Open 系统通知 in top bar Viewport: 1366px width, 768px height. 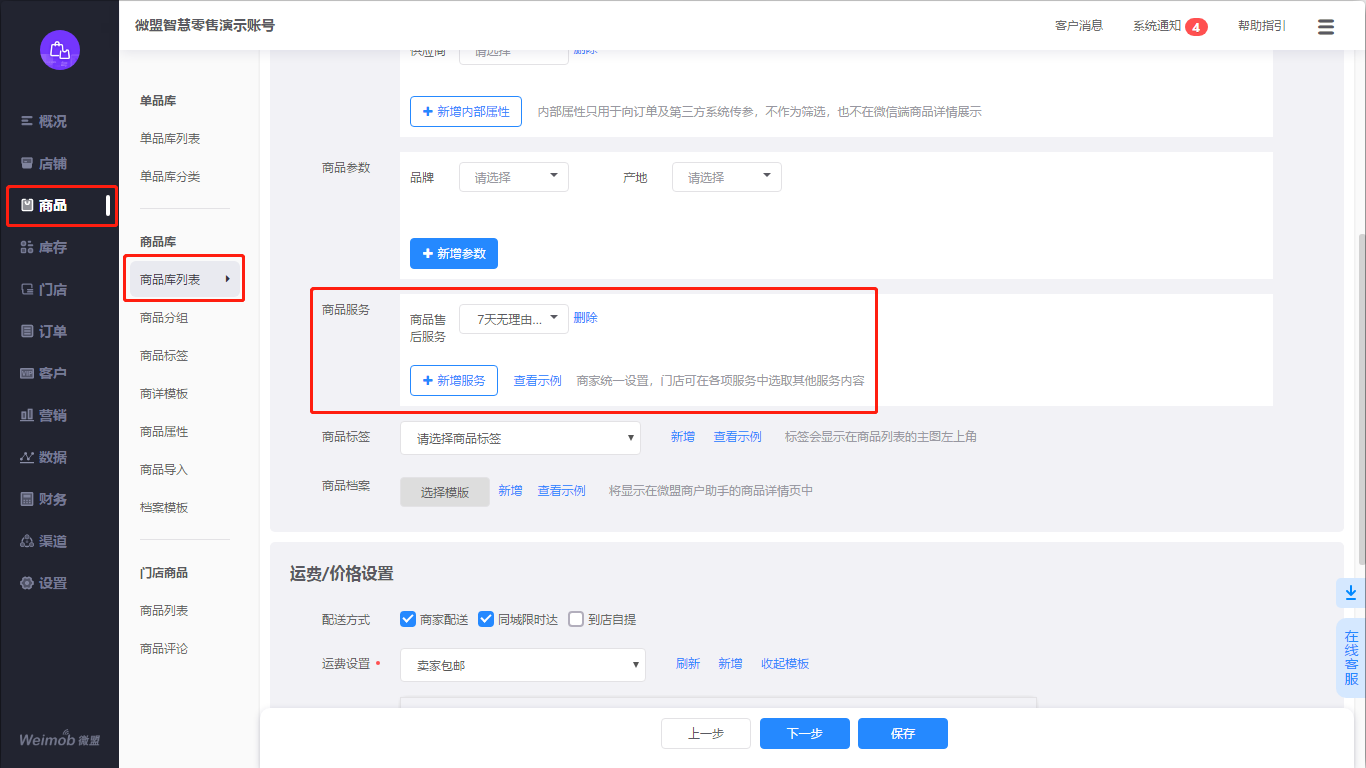click(x=1157, y=26)
